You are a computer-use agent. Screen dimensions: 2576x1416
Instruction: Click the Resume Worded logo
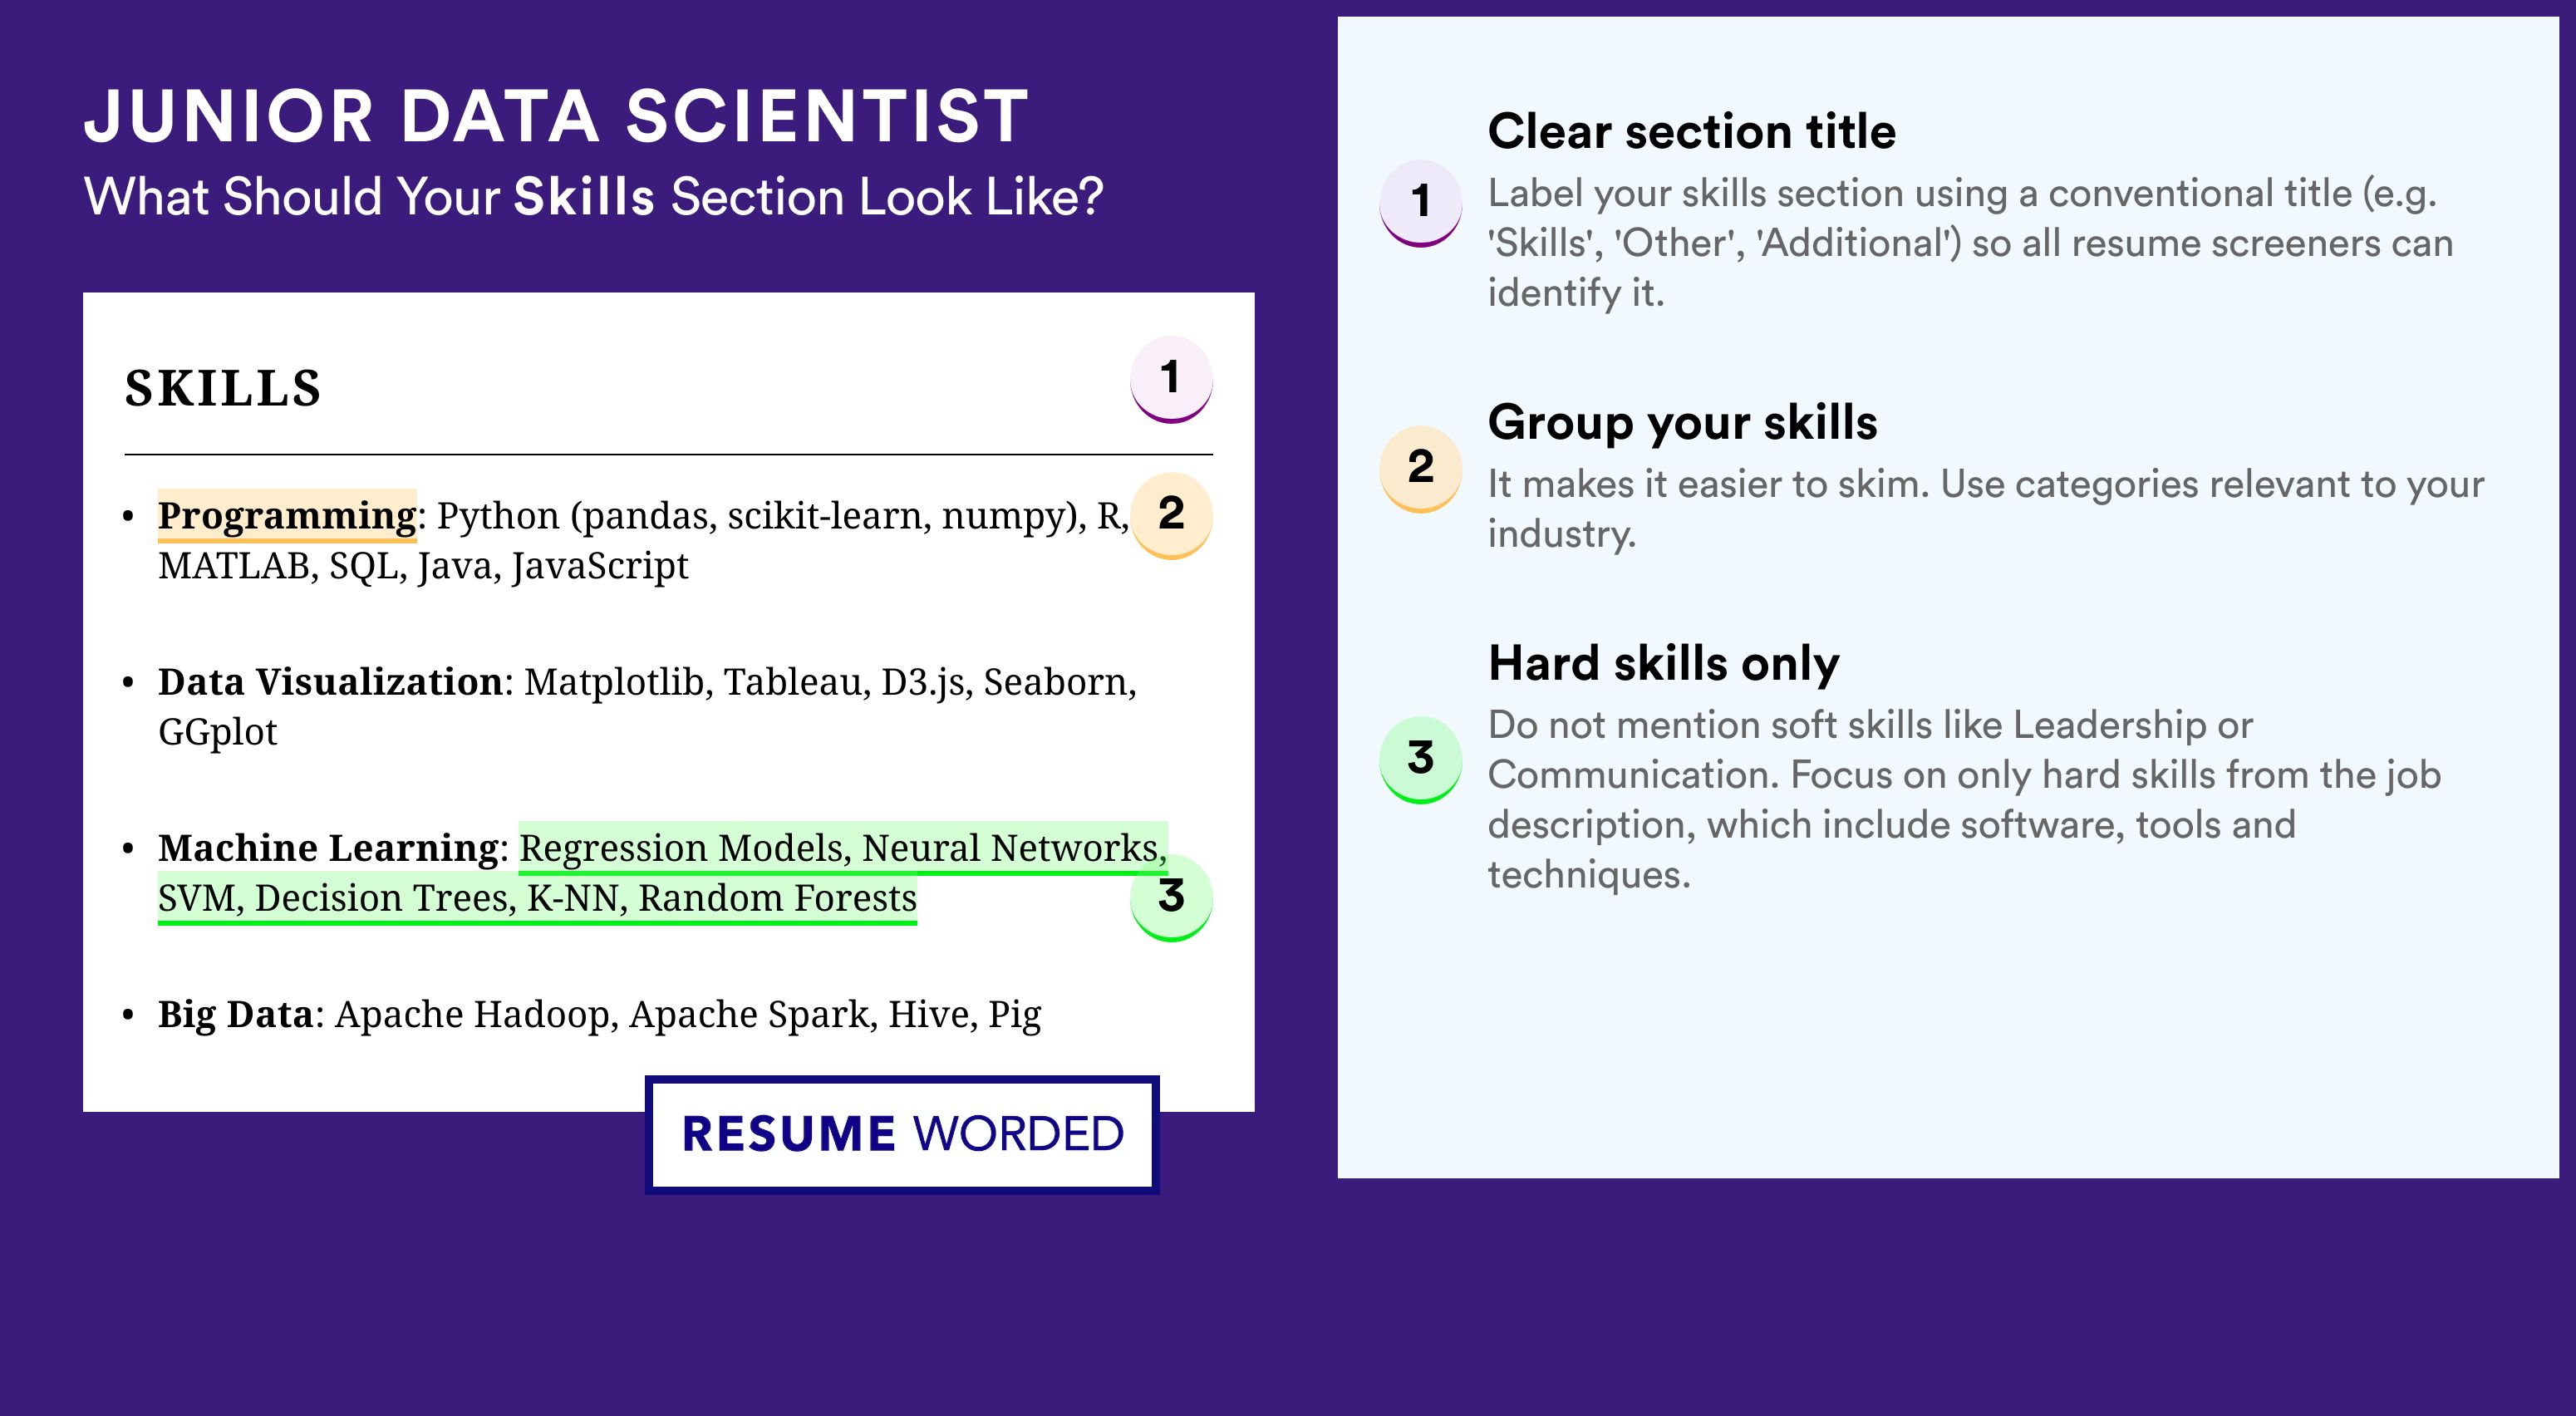point(902,1135)
